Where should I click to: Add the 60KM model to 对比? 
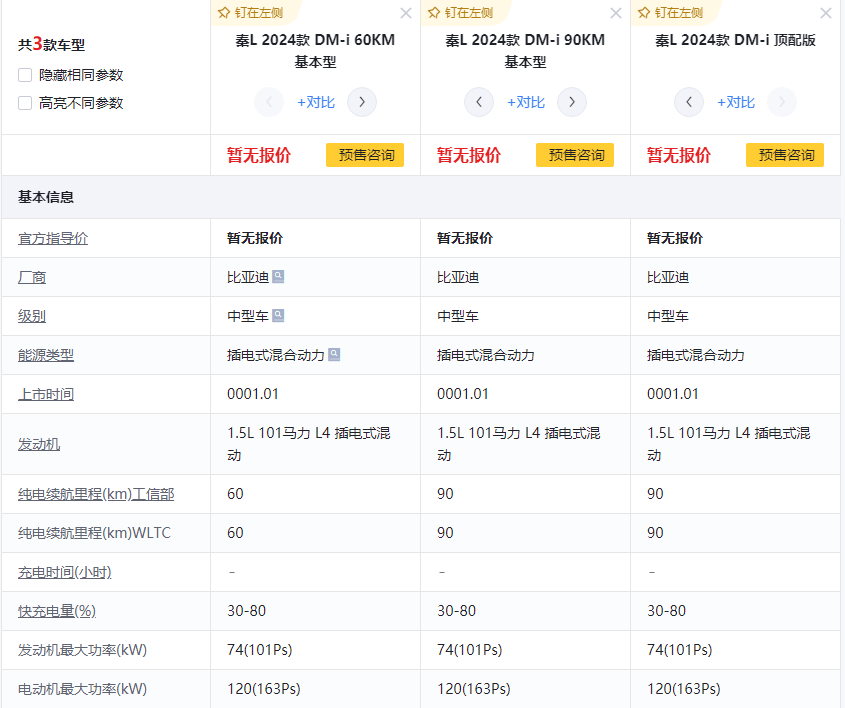pos(316,102)
